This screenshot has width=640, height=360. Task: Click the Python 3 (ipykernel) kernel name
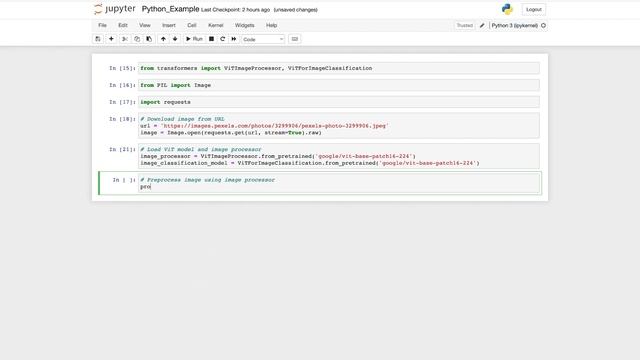click(514, 25)
